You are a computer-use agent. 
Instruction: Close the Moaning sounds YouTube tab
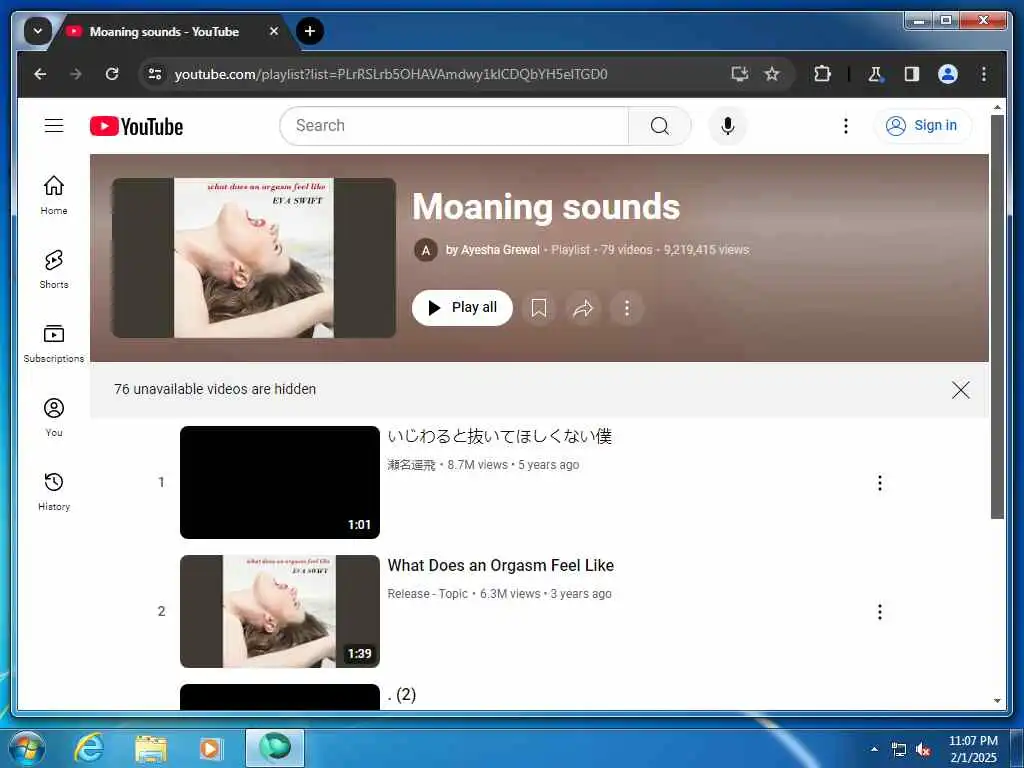coord(274,31)
